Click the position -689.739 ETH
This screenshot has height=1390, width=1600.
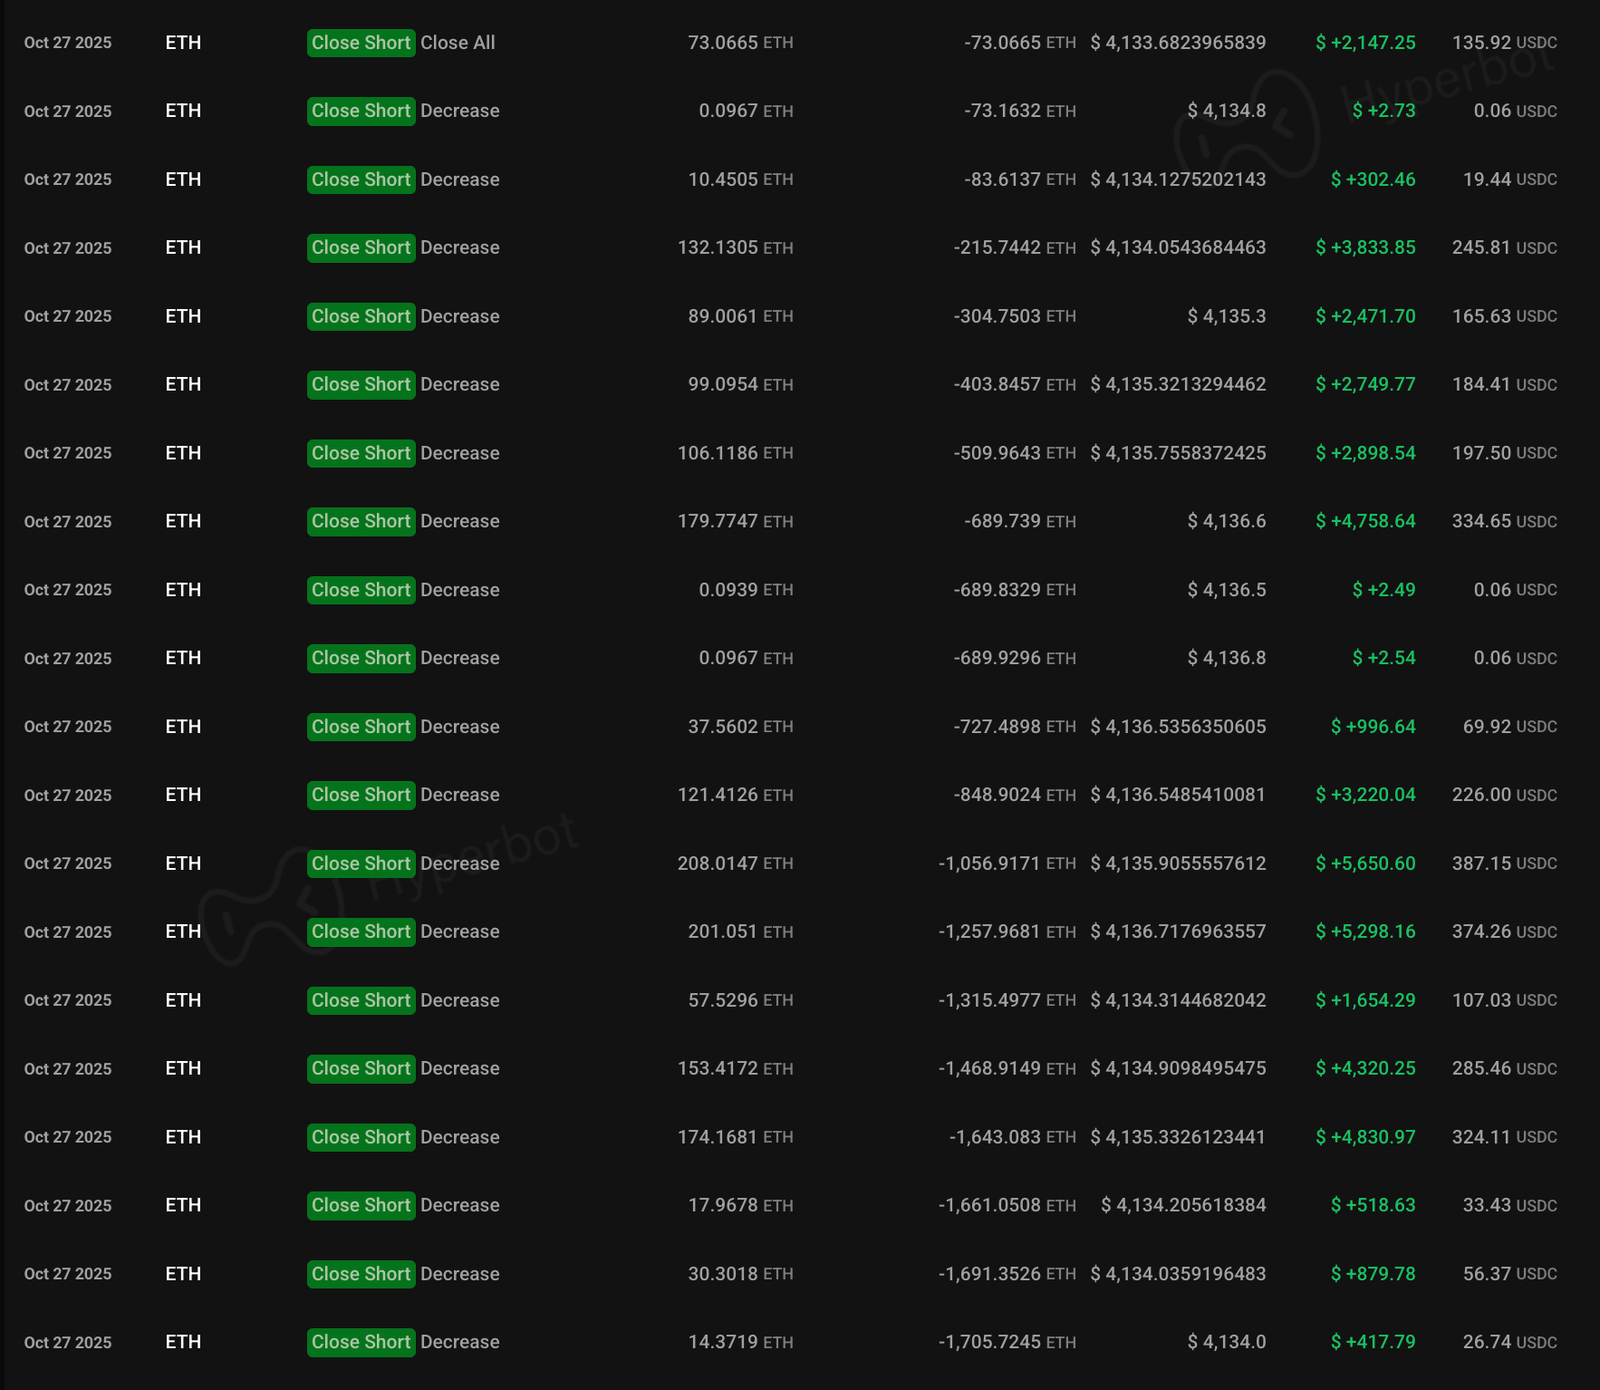[x=1021, y=522]
